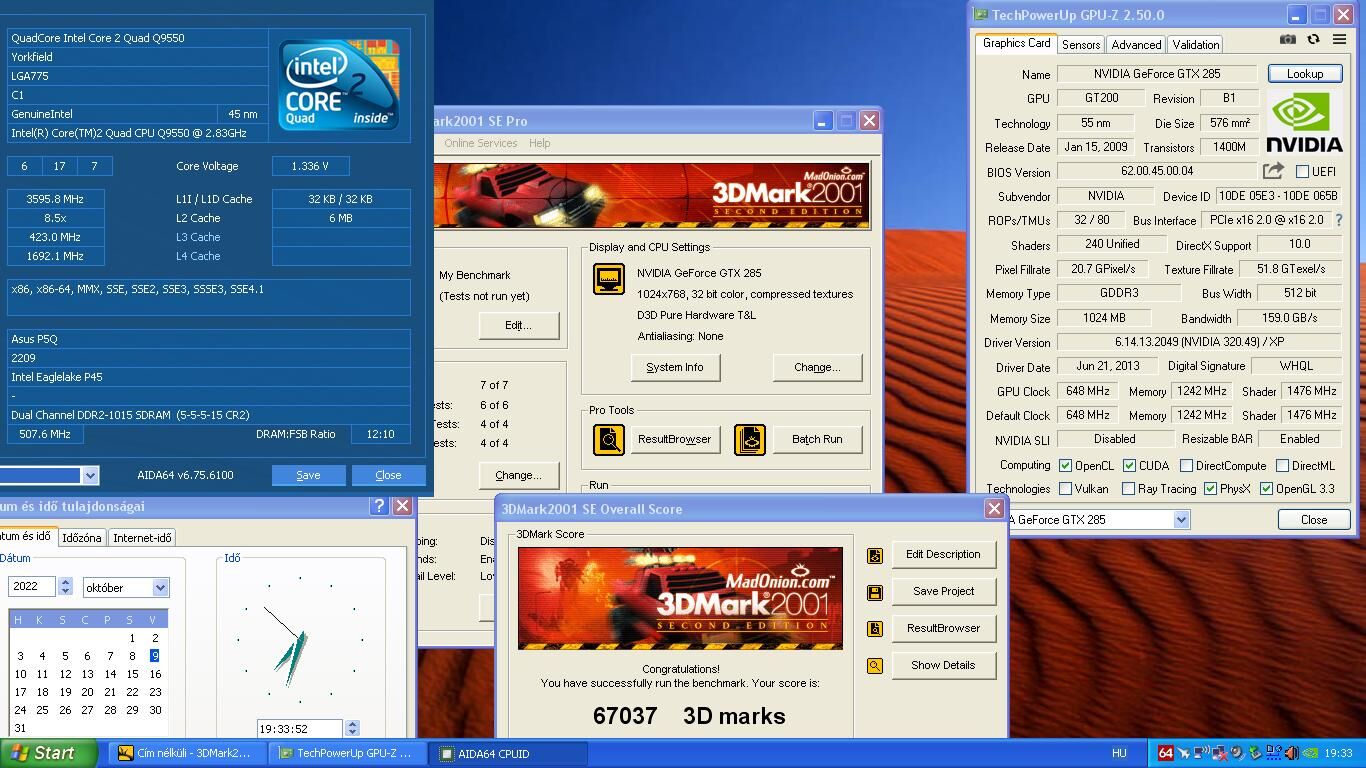Click the year spinner arrows
1366x768 pixels.
65,587
